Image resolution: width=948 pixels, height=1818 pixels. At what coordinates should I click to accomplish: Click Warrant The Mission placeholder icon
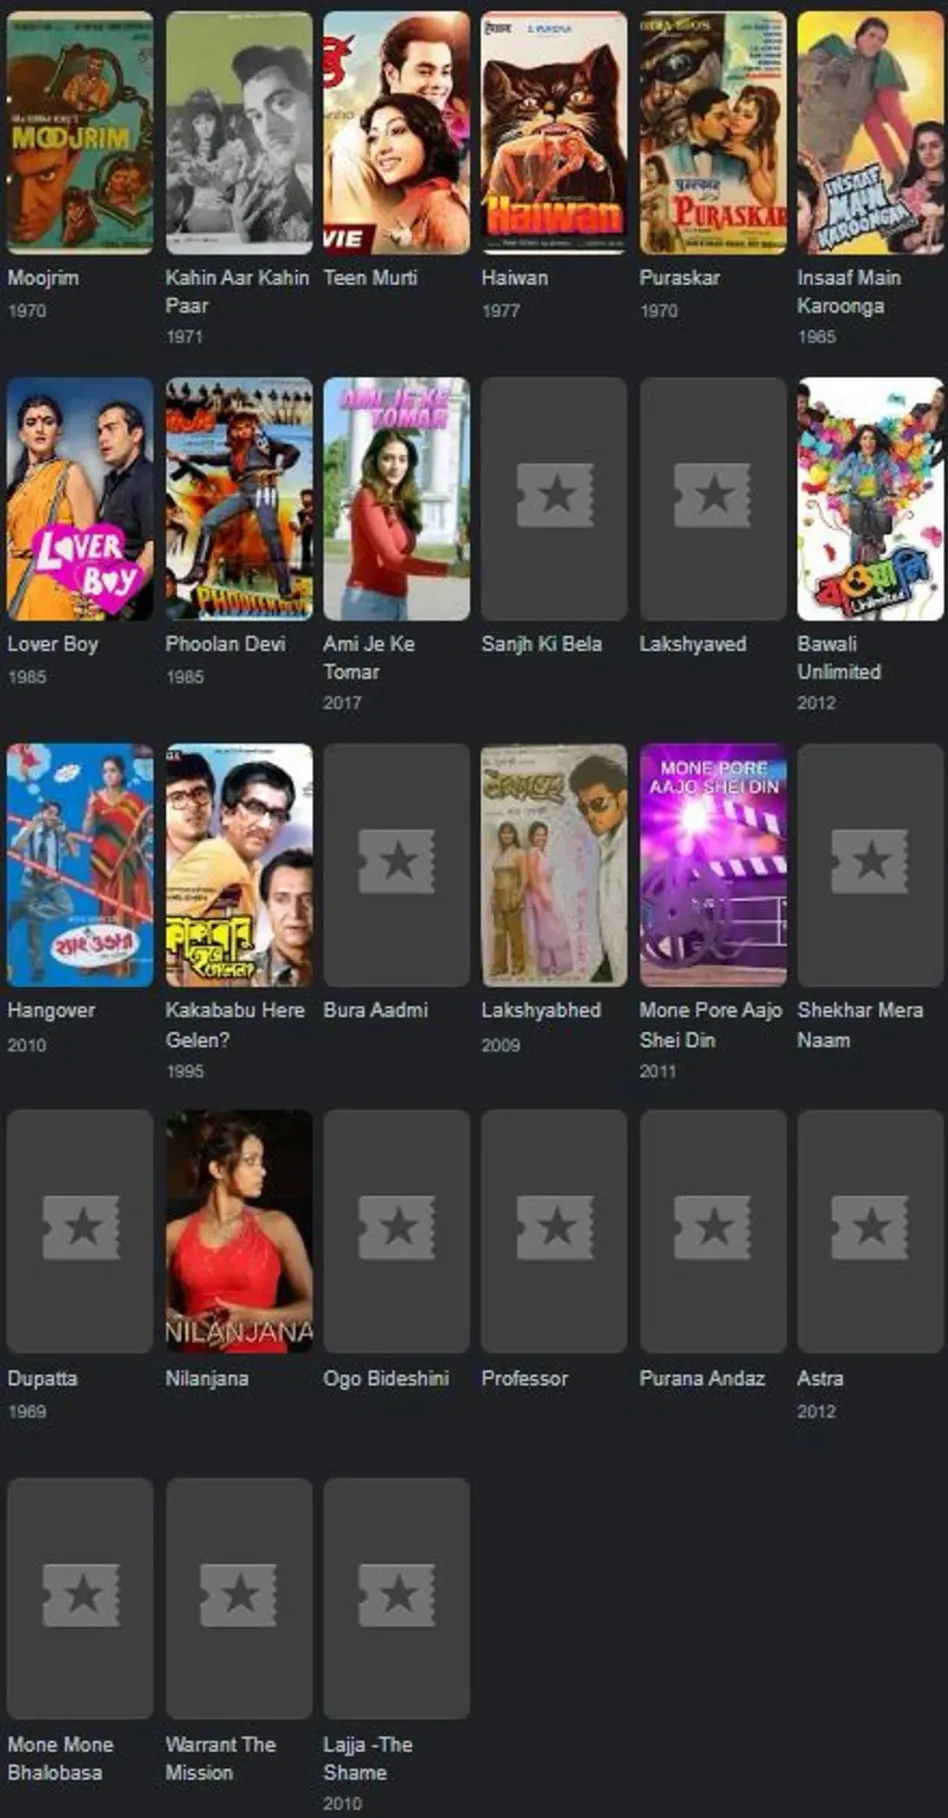[238, 1595]
